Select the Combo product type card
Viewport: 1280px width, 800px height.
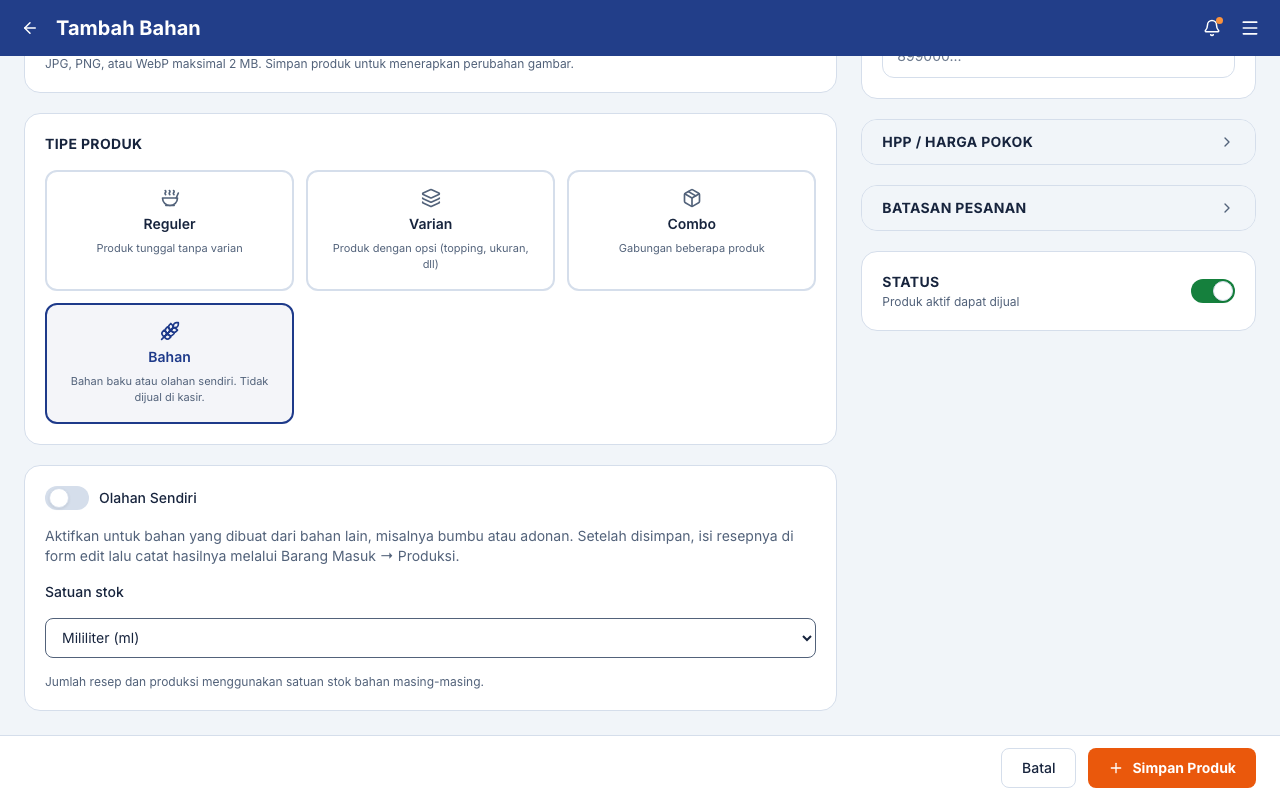692,231
